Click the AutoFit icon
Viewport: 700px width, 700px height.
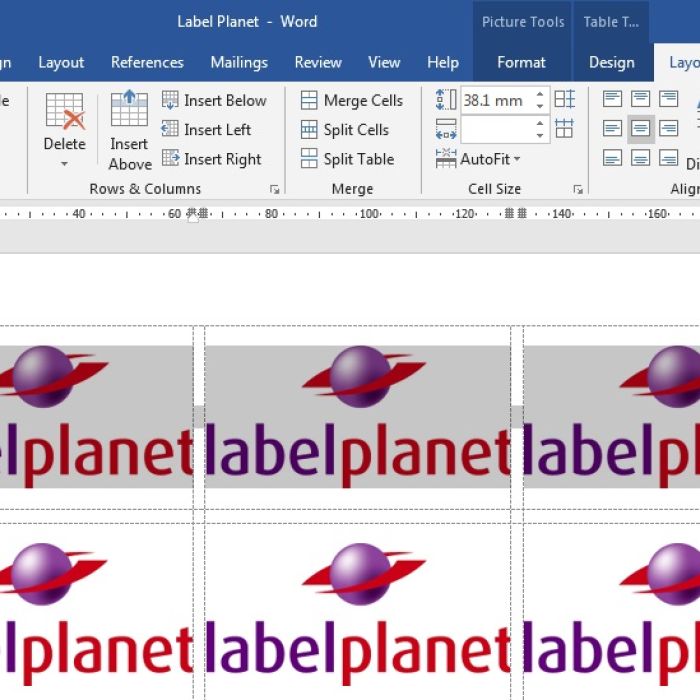[446, 158]
